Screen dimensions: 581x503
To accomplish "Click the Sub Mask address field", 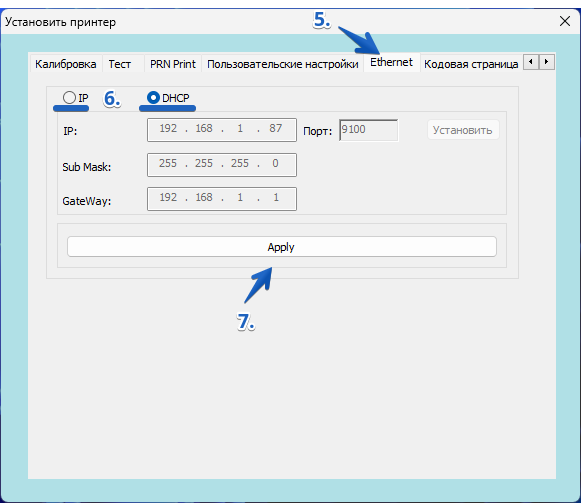I will click(x=222, y=165).
